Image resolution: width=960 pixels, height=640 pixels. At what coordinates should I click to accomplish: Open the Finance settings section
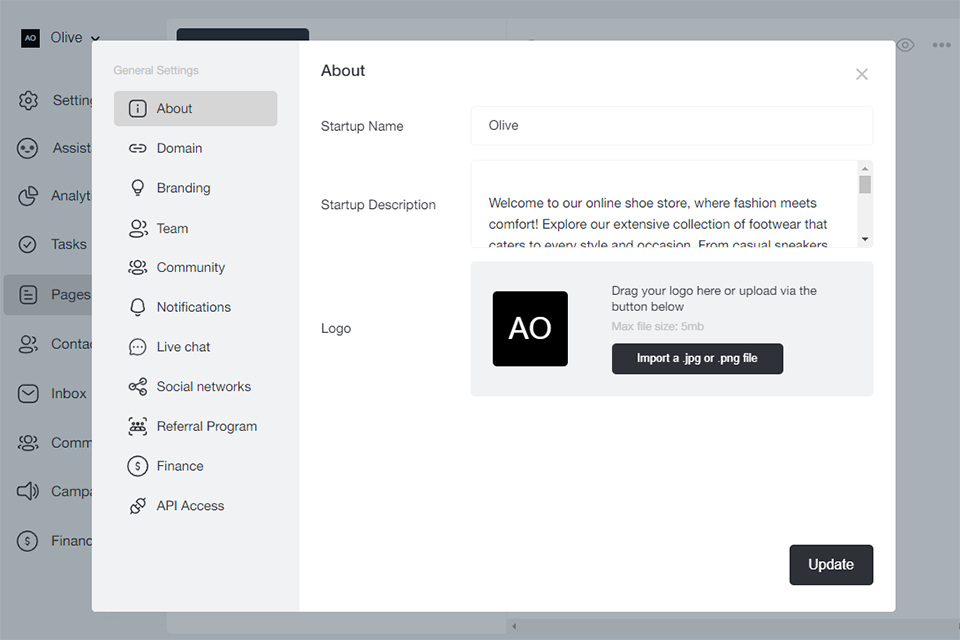coord(180,466)
